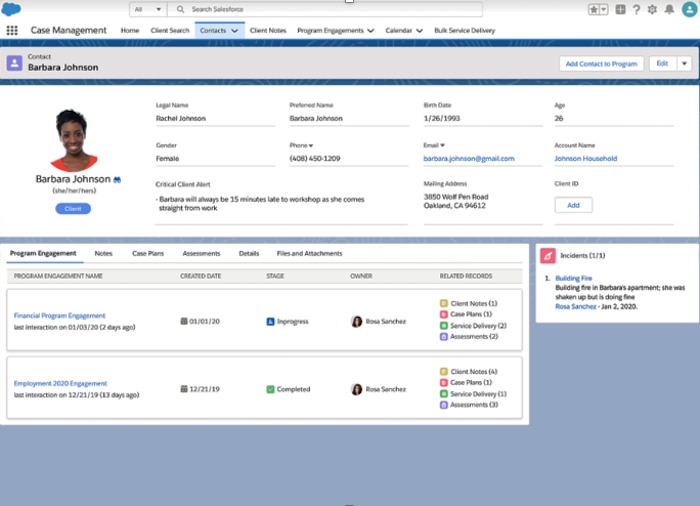The height and width of the screenshot is (506, 700).
Task: Open the Setup gear icon
Action: [x=652, y=9]
